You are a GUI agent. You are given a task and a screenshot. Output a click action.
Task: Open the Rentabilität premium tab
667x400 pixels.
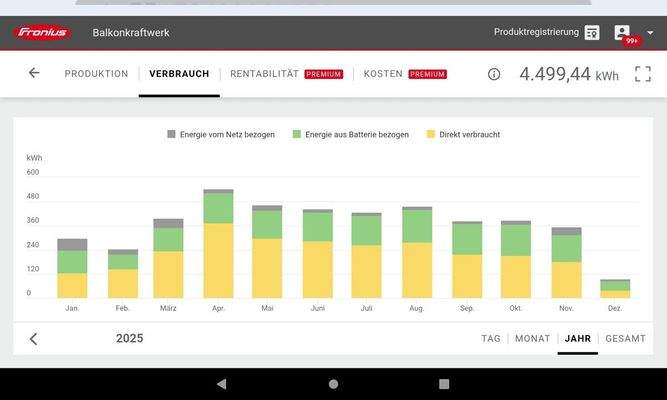(x=286, y=74)
